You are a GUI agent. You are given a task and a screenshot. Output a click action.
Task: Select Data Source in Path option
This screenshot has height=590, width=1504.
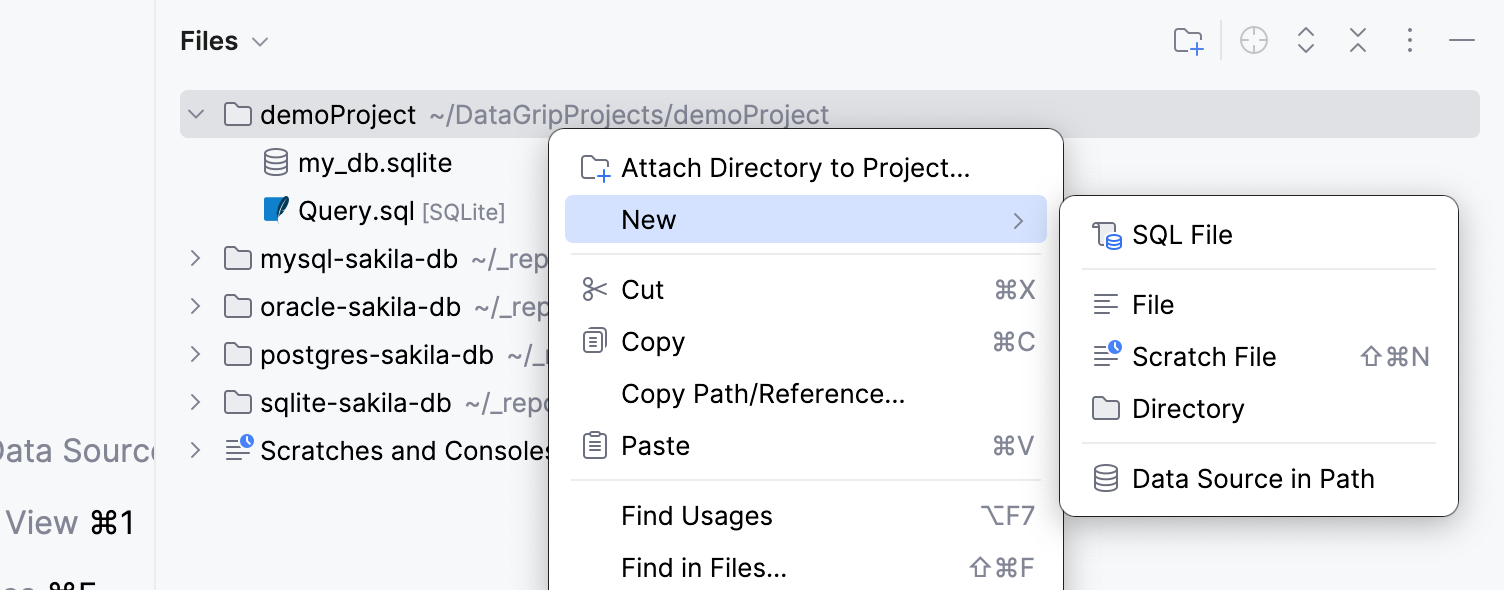click(x=1253, y=478)
